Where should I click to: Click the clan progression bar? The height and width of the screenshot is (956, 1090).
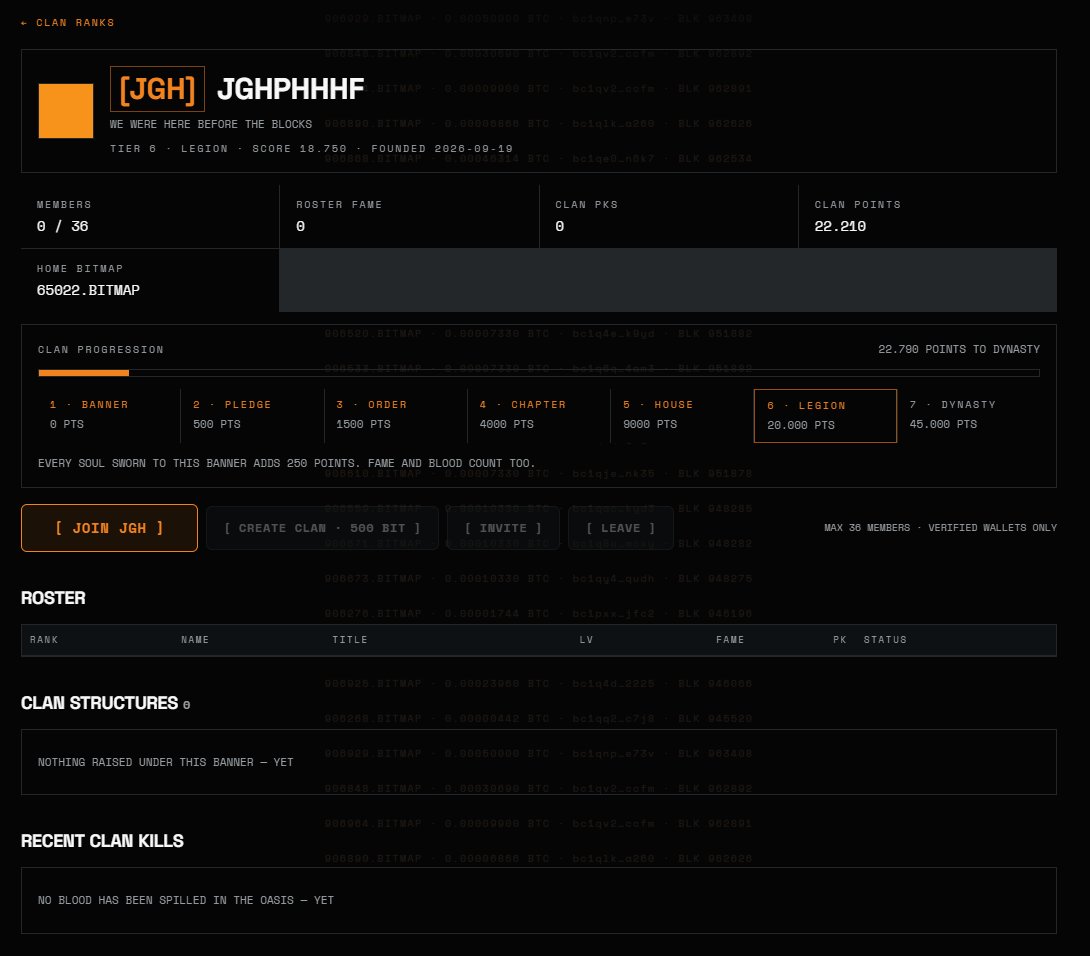pyautogui.click(x=539, y=373)
